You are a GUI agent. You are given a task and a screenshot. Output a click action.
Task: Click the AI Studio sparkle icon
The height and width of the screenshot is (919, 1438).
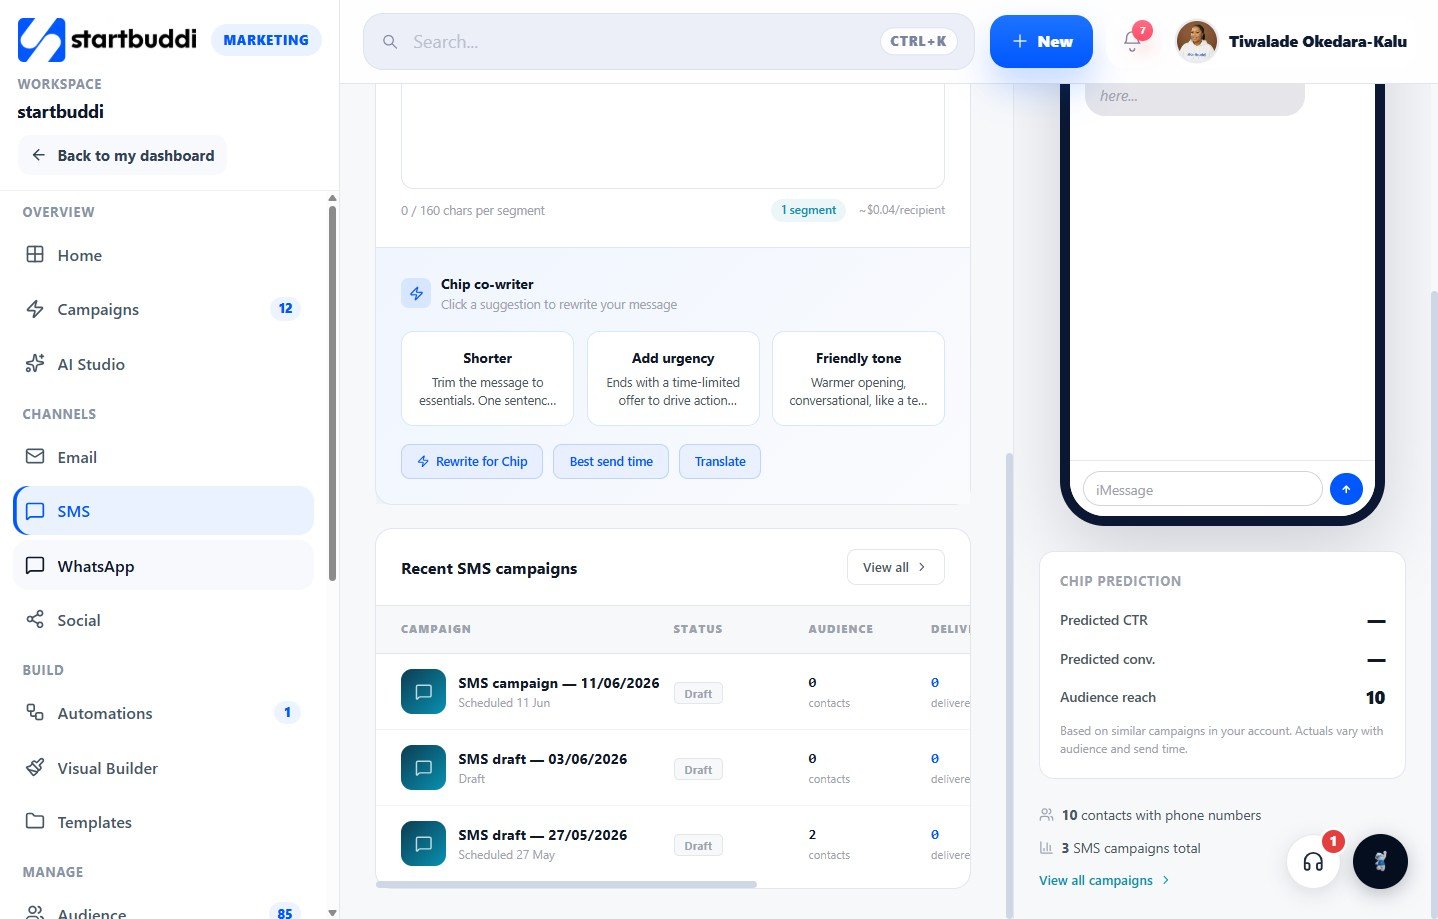point(35,363)
